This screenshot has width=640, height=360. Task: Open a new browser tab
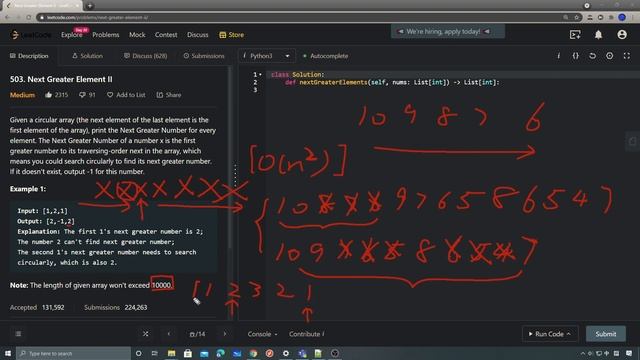click(x=90, y=6)
